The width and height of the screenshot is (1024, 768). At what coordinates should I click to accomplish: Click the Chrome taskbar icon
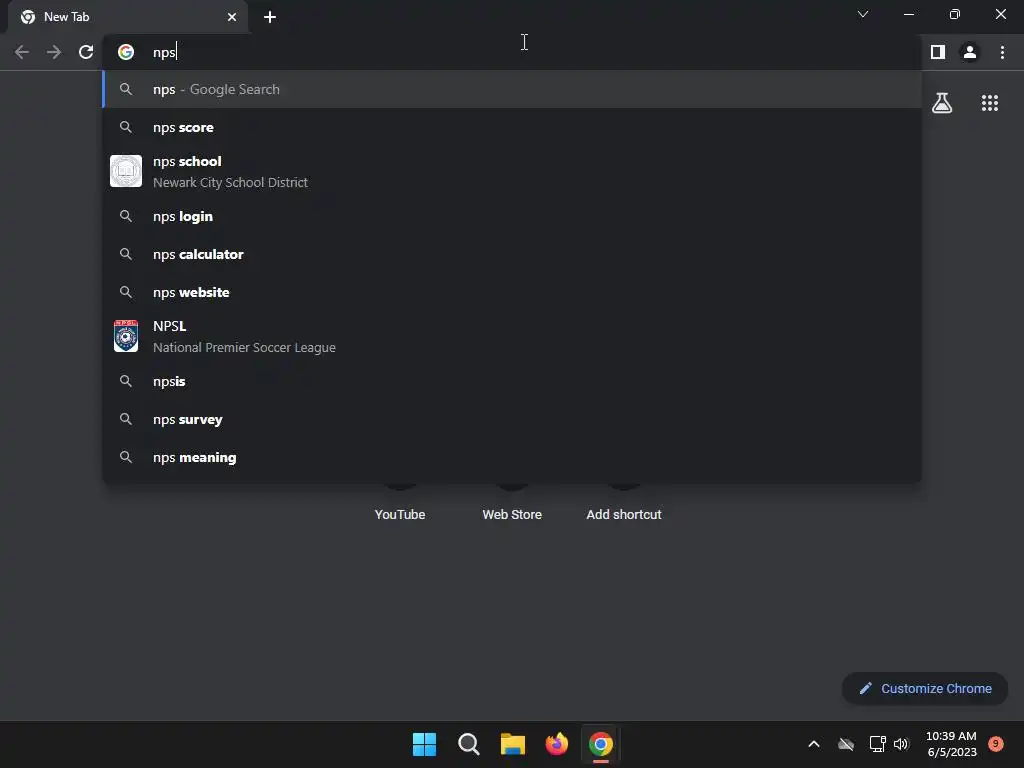click(x=601, y=744)
